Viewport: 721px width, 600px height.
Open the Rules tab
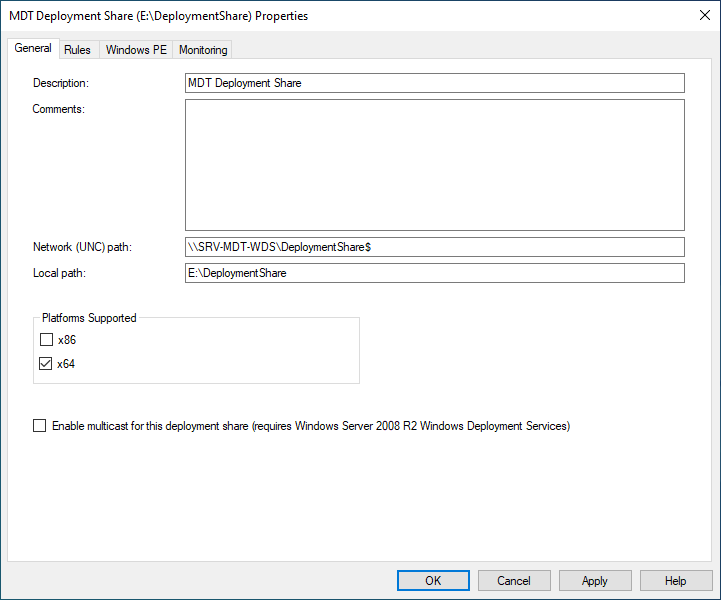point(77,50)
